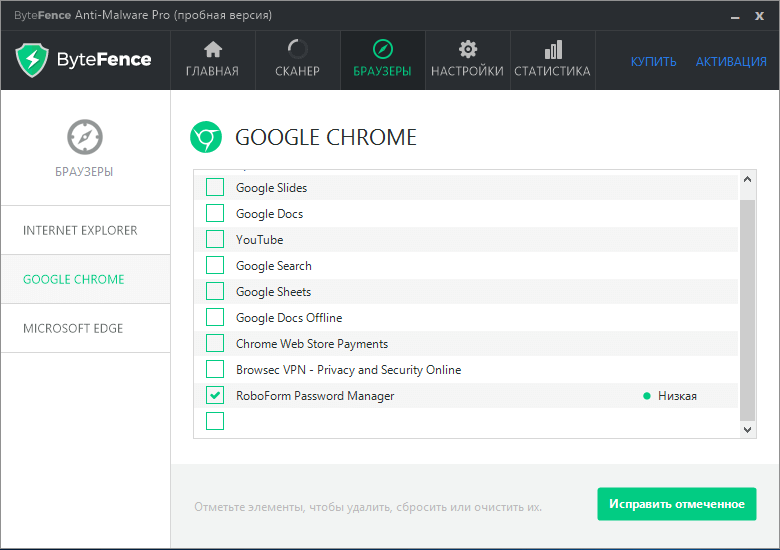This screenshot has height=550, width=780.
Task: Open the Сканер scanner icon
Action: [x=297, y=50]
